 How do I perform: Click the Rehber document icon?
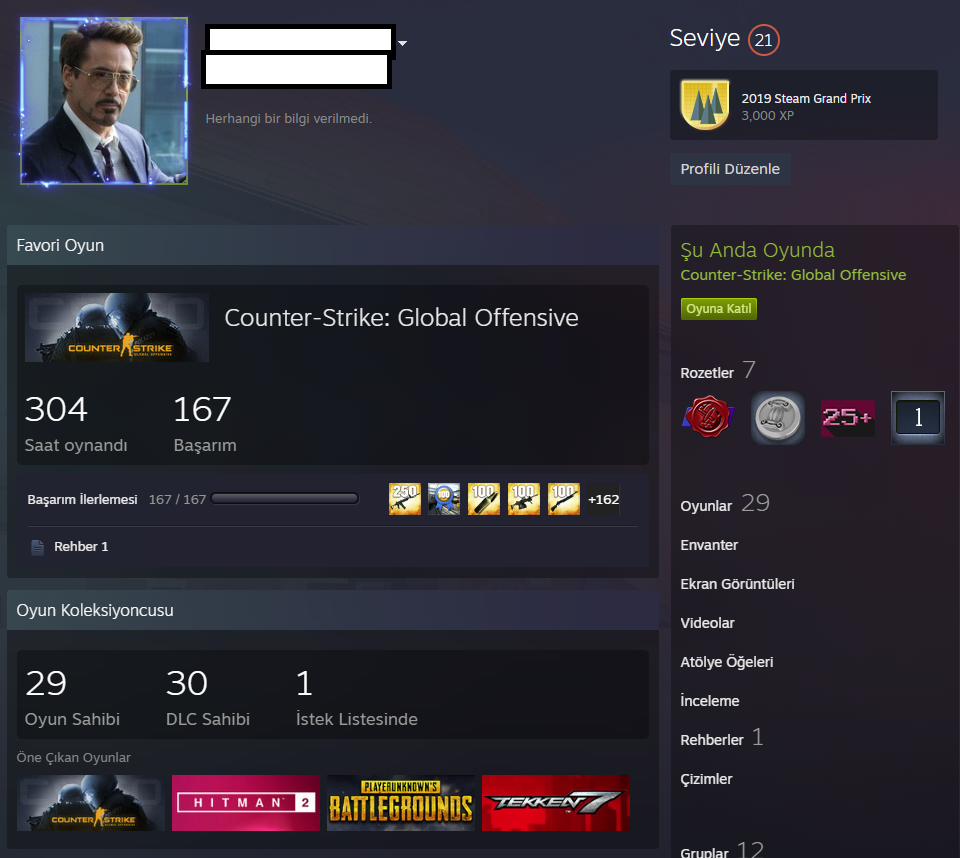37,547
